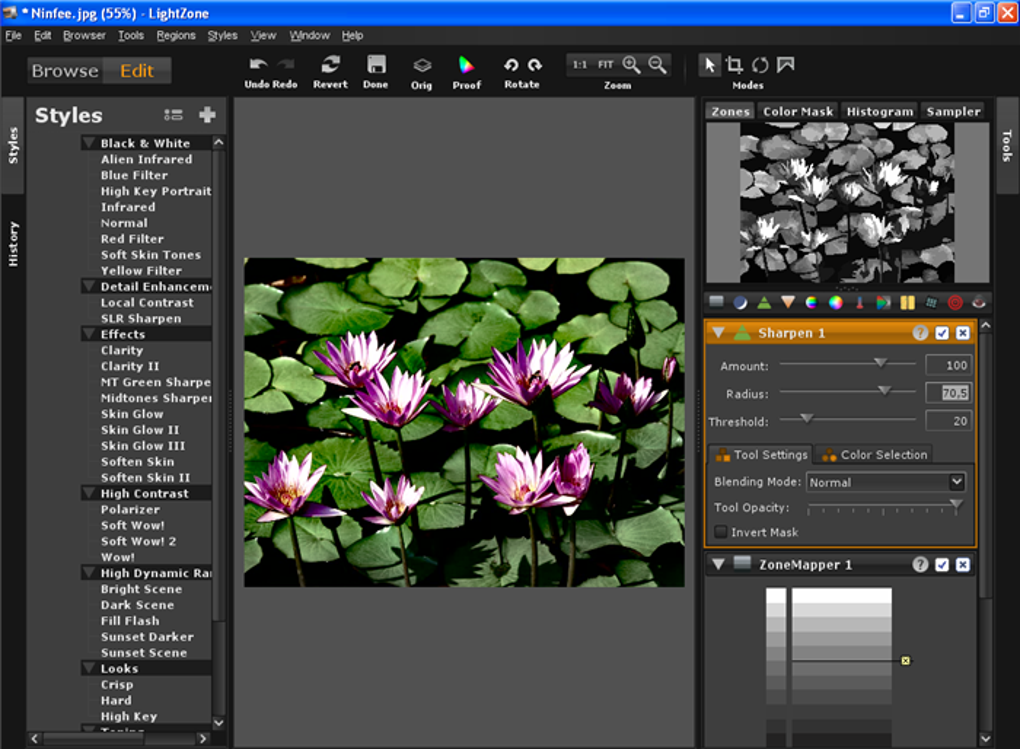Add a new style with plus icon

[207, 115]
